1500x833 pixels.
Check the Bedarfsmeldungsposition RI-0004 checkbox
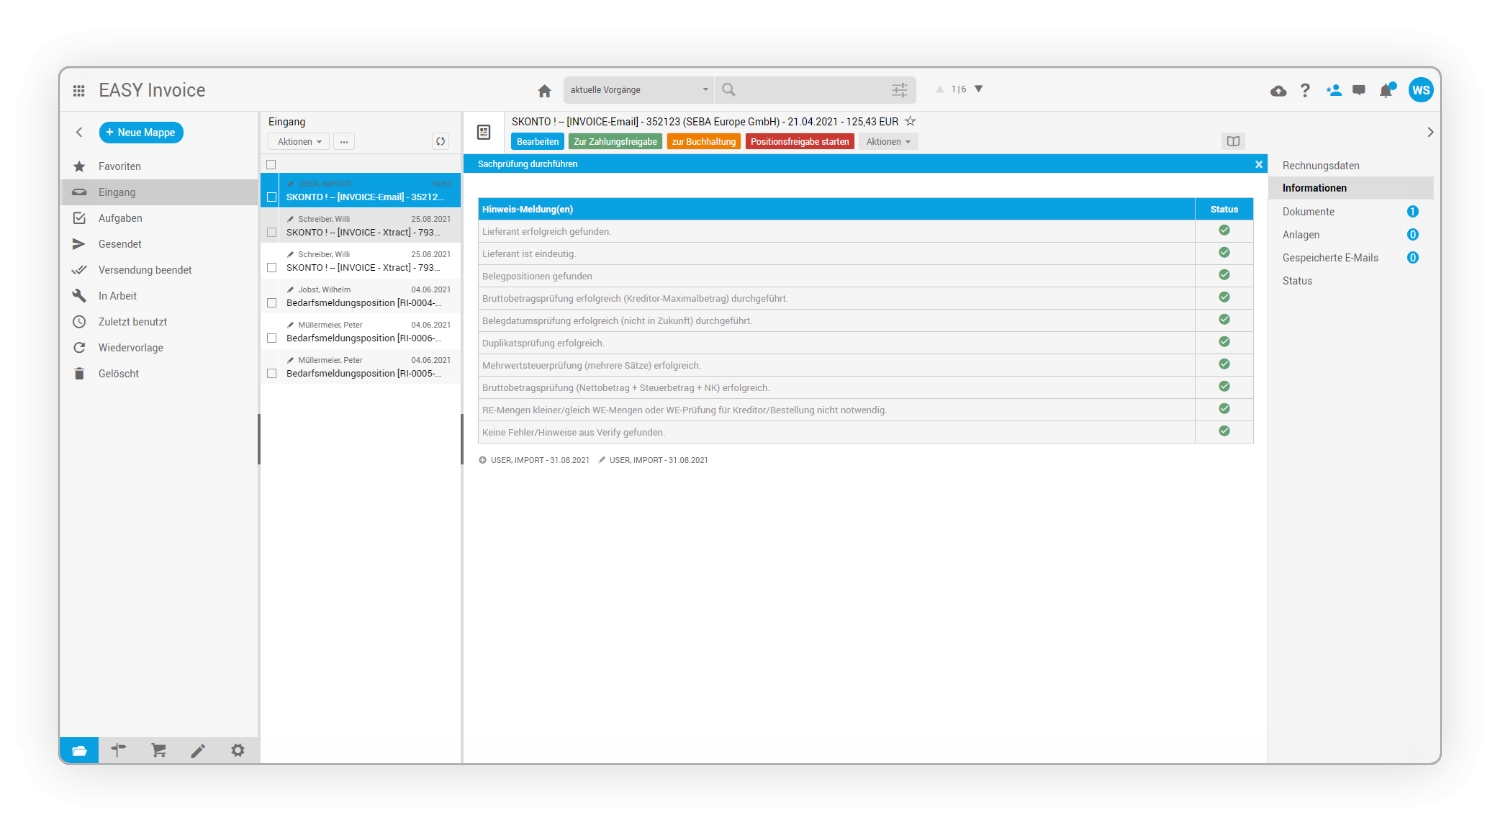[x=272, y=303]
